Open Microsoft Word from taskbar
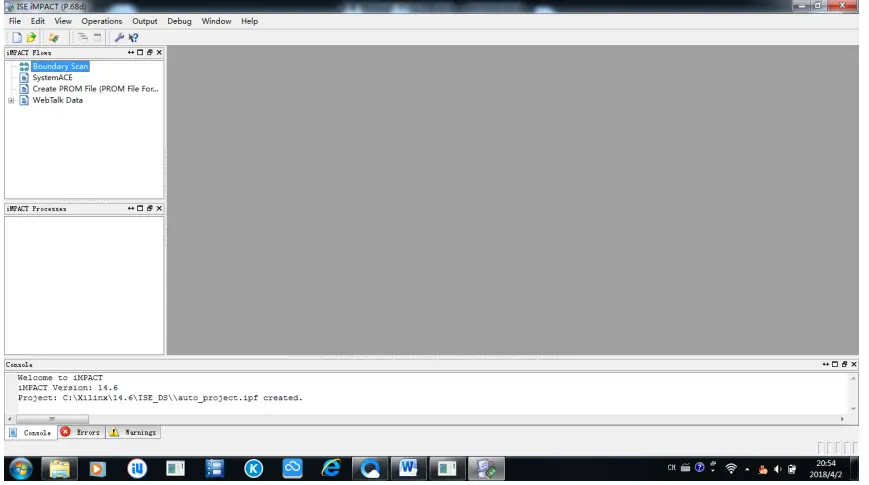Viewport: 869px width, 485px height. coord(408,469)
